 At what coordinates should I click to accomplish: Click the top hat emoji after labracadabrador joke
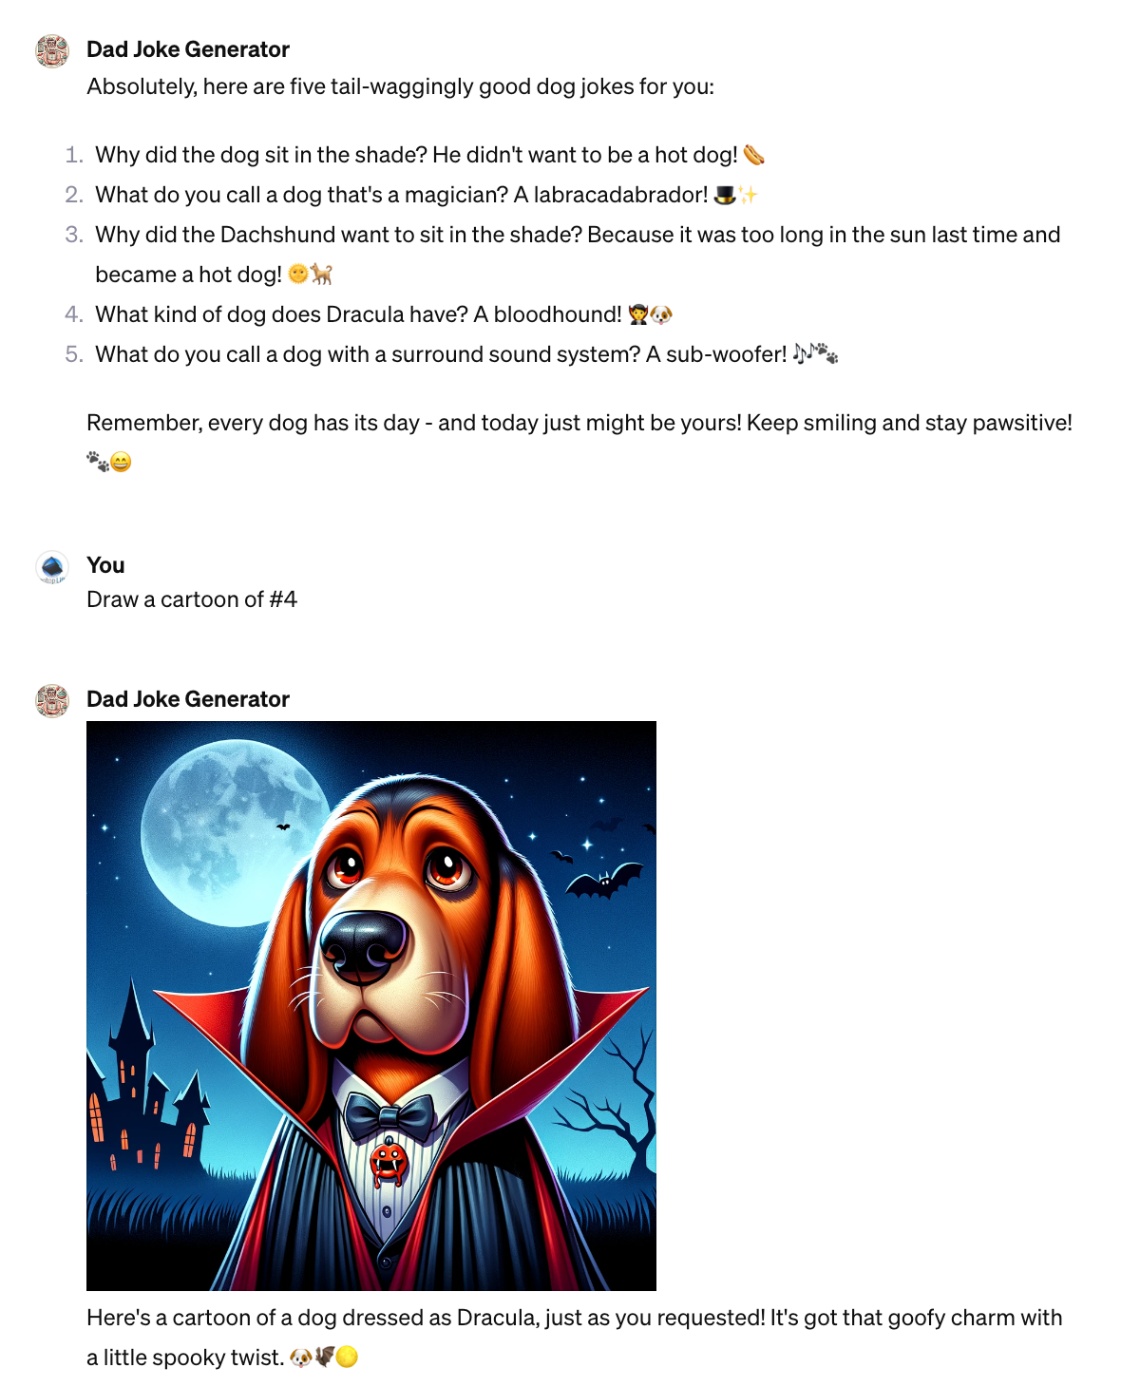tap(725, 195)
